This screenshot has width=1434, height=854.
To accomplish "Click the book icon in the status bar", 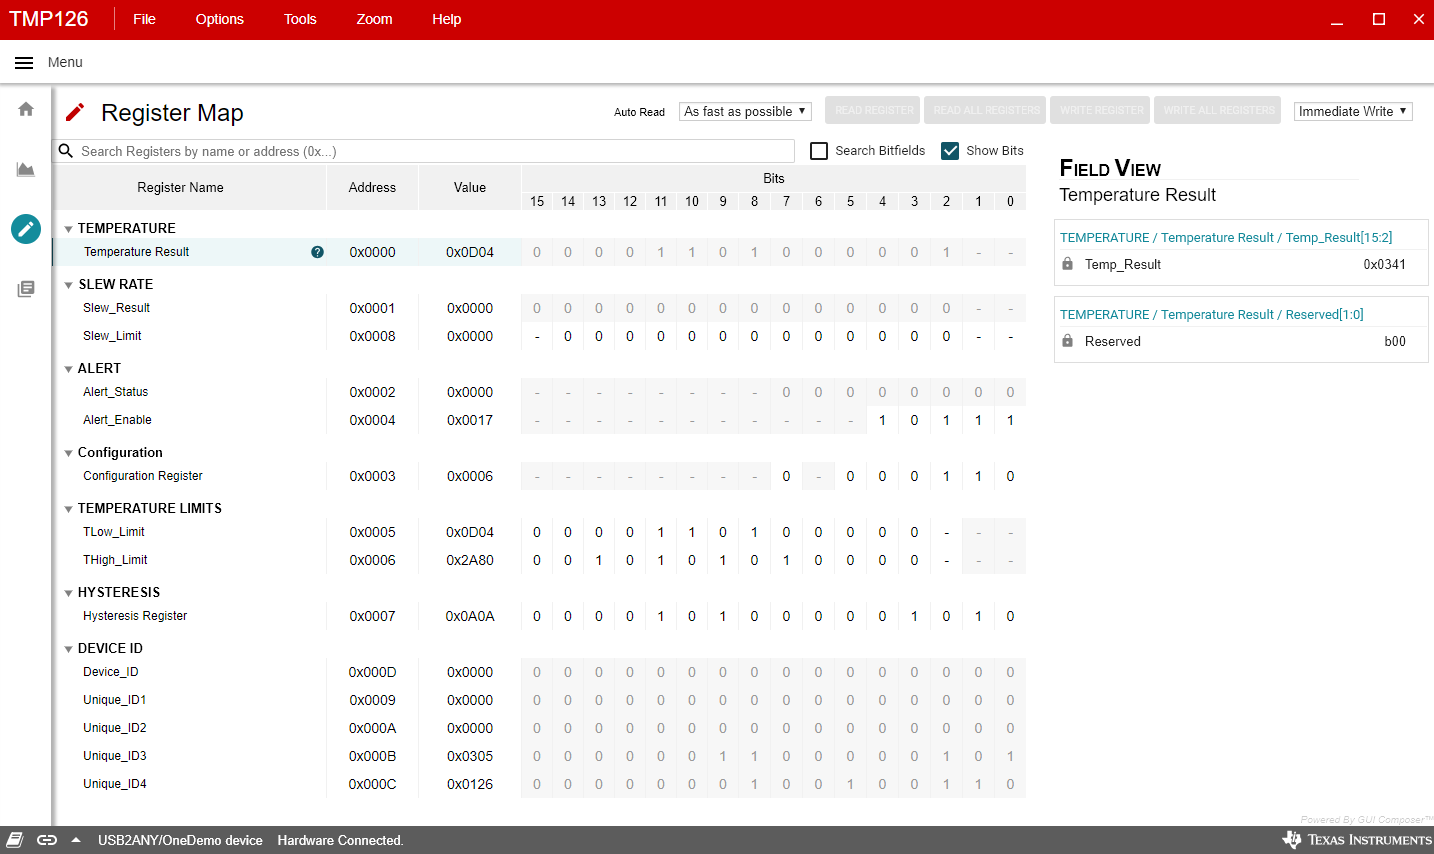I will [x=15, y=840].
